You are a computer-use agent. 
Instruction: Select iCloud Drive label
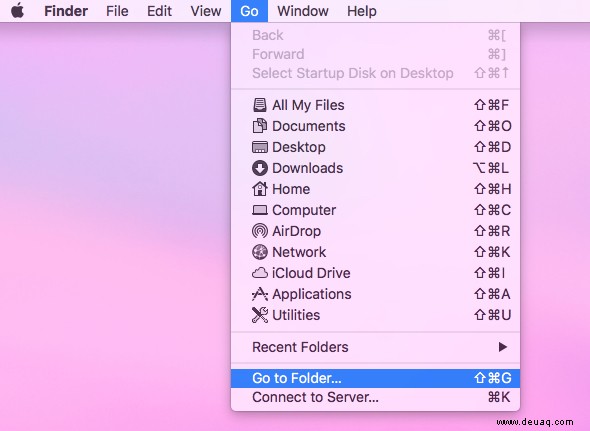click(x=311, y=273)
